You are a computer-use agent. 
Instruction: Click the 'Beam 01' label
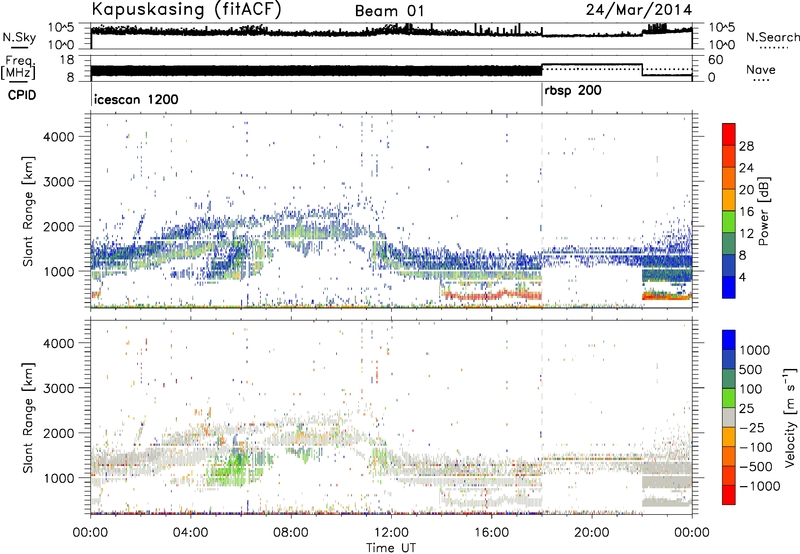click(389, 11)
